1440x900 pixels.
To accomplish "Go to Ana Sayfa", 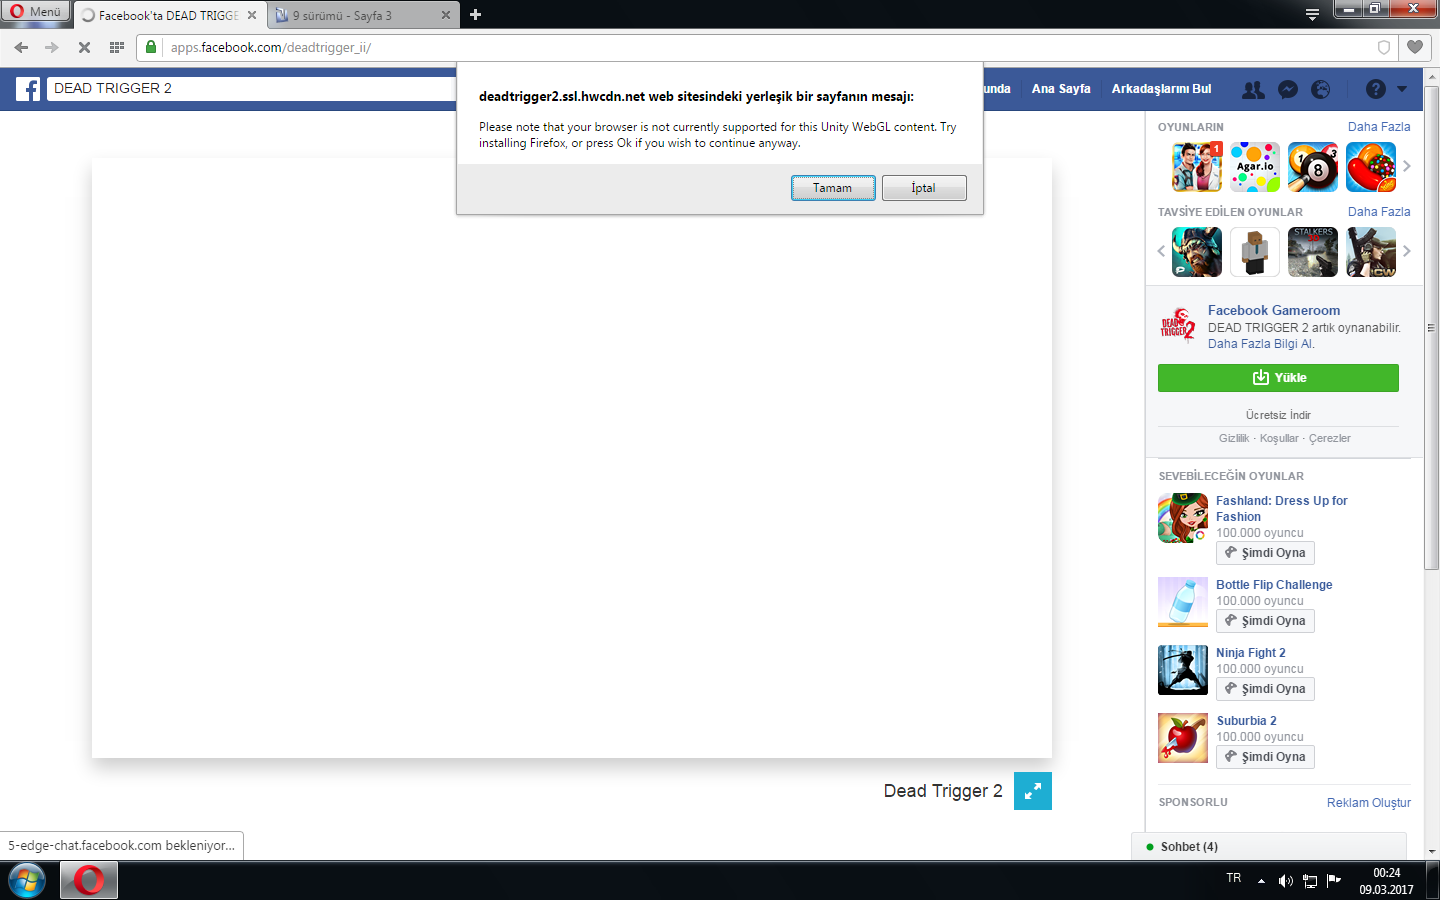I will 1061,89.
